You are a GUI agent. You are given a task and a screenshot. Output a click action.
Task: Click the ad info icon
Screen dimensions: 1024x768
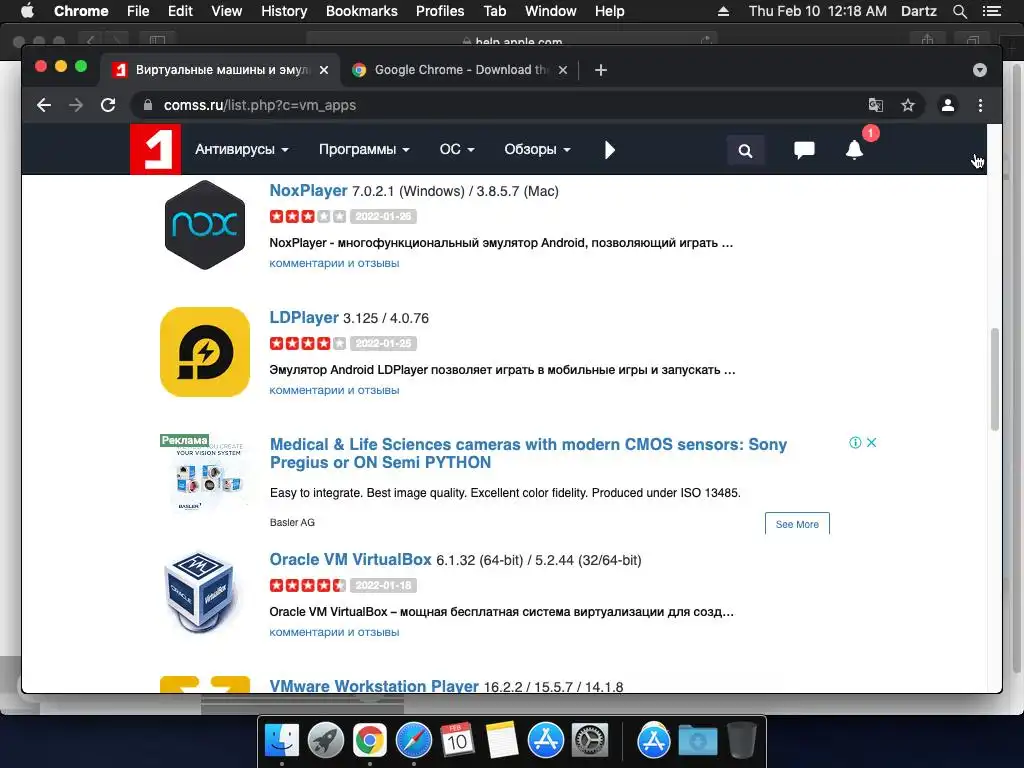[x=855, y=443]
